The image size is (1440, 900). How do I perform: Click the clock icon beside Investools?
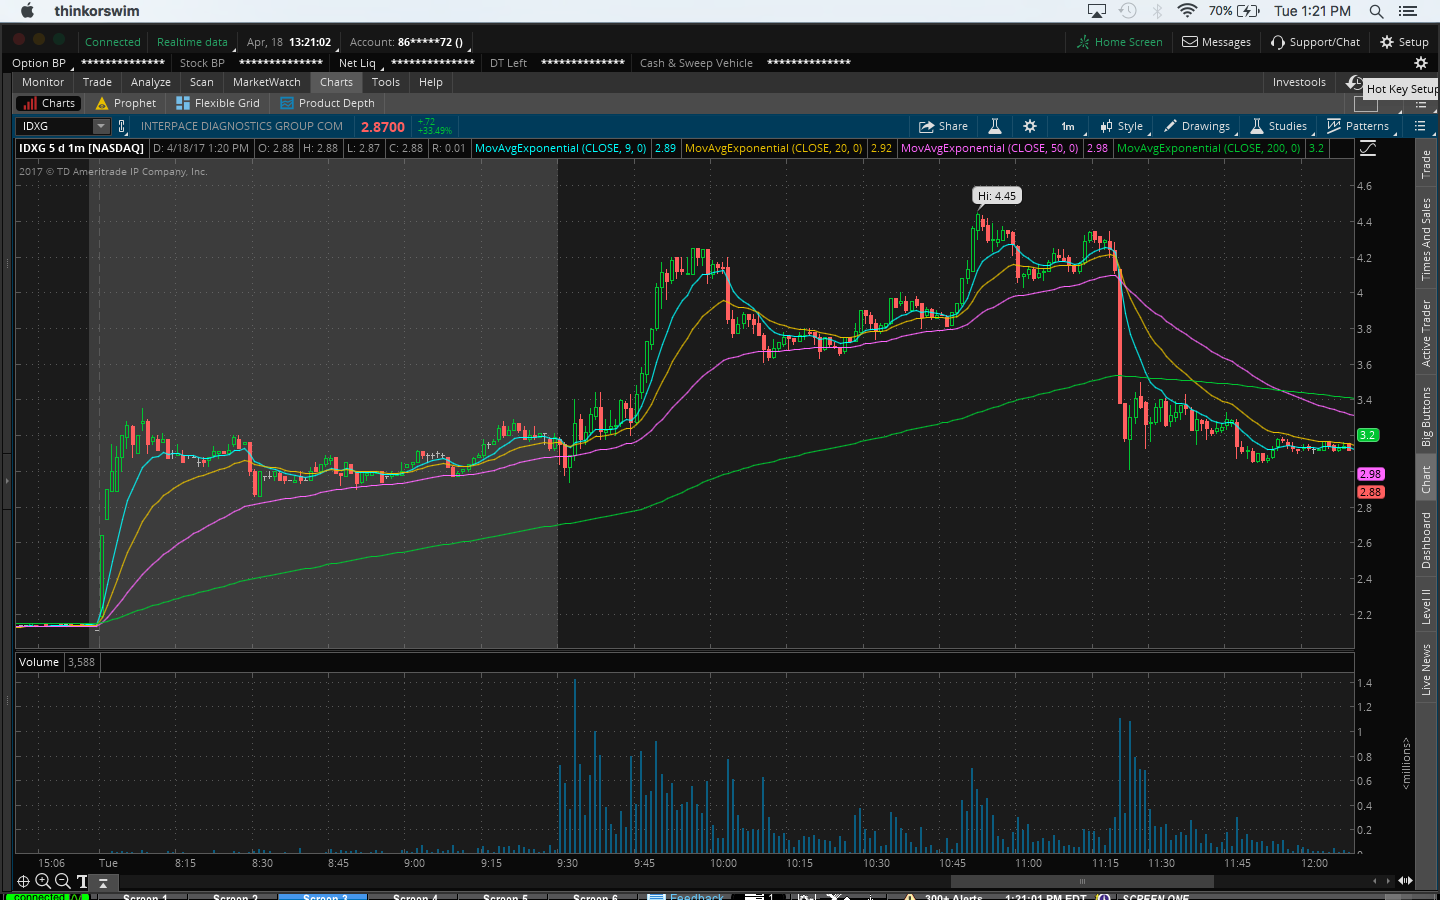pos(1354,82)
